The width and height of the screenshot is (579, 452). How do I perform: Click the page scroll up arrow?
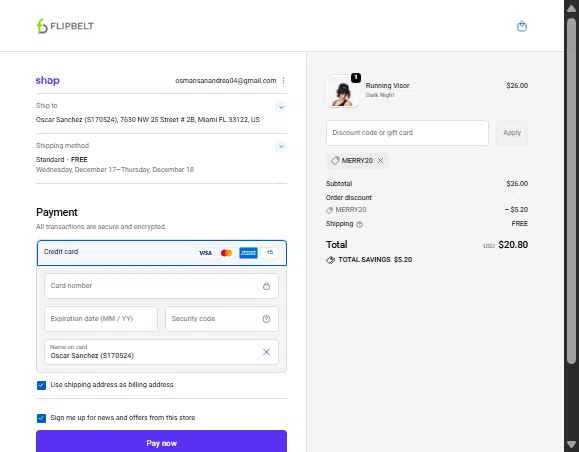[571, 8]
